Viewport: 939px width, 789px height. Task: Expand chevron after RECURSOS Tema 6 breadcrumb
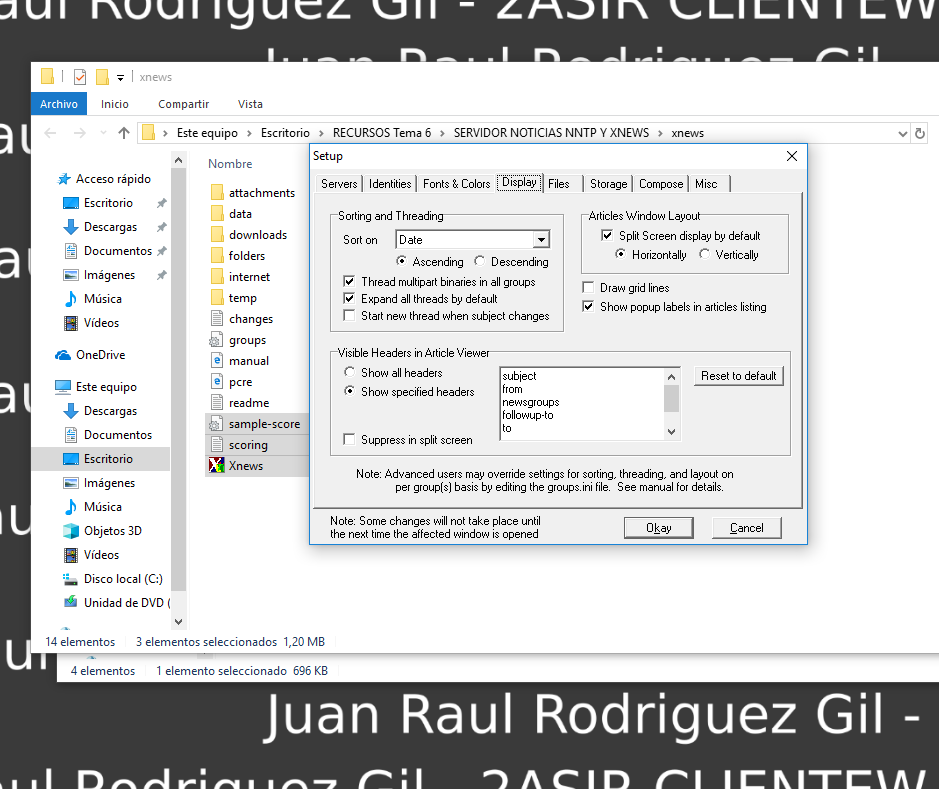coord(442,133)
